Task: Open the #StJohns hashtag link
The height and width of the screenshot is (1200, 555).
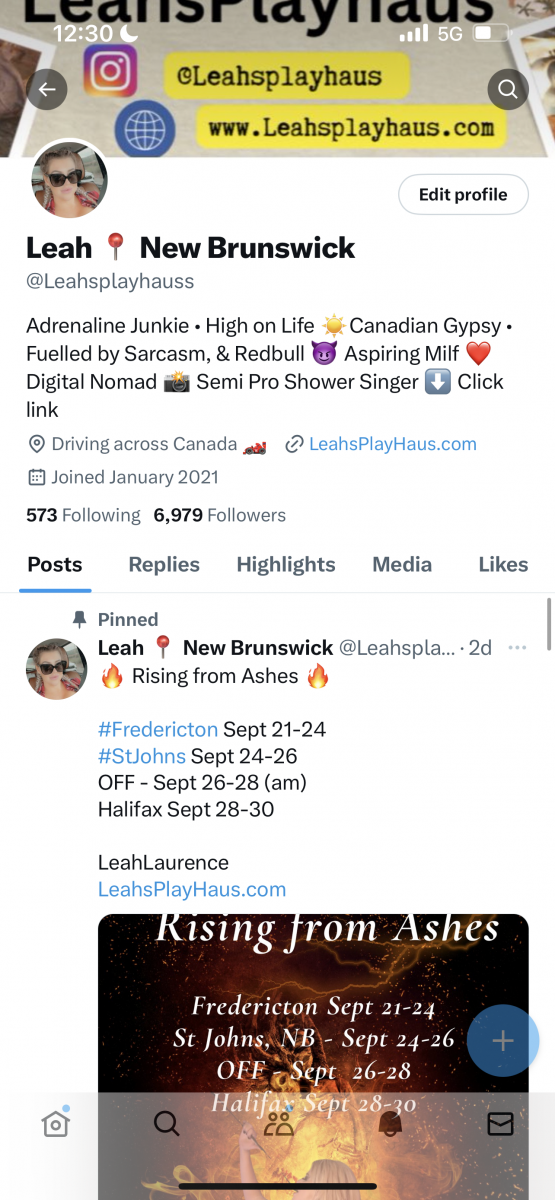Action: tap(142, 755)
